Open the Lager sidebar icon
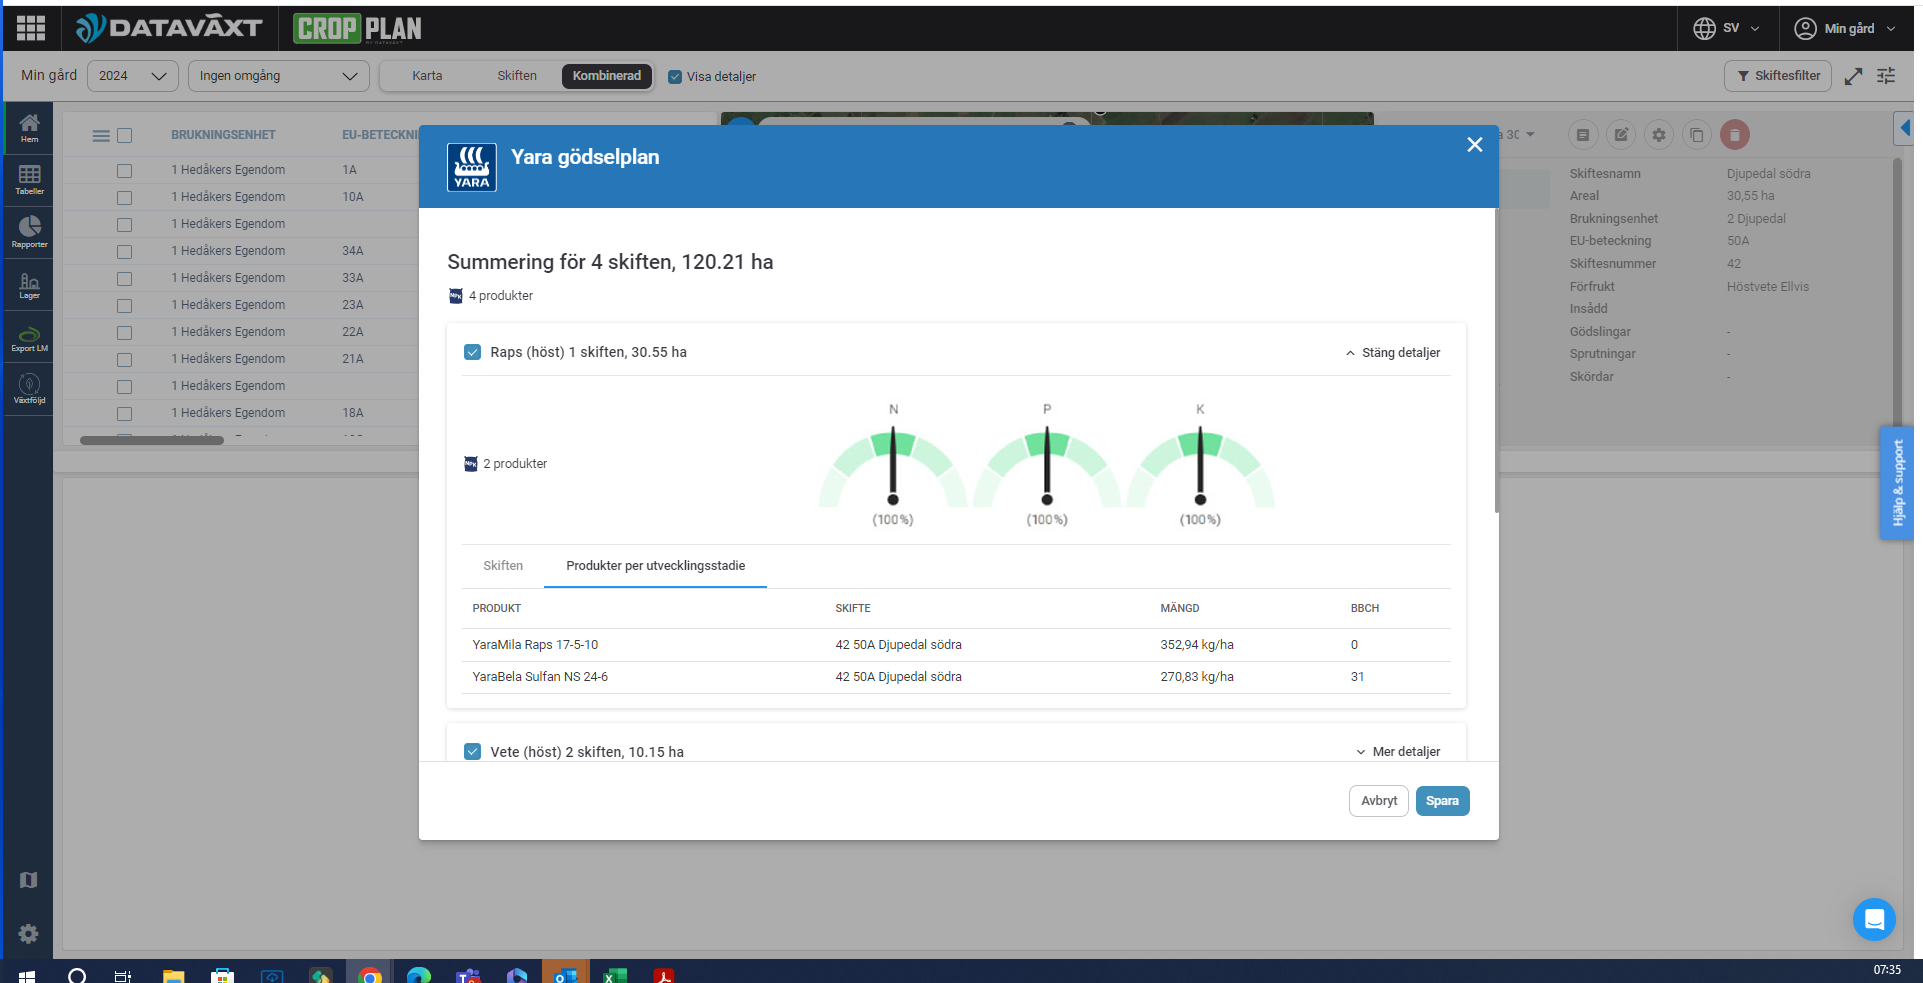The width and height of the screenshot is (1923, 983). click(x=29, y=285)
